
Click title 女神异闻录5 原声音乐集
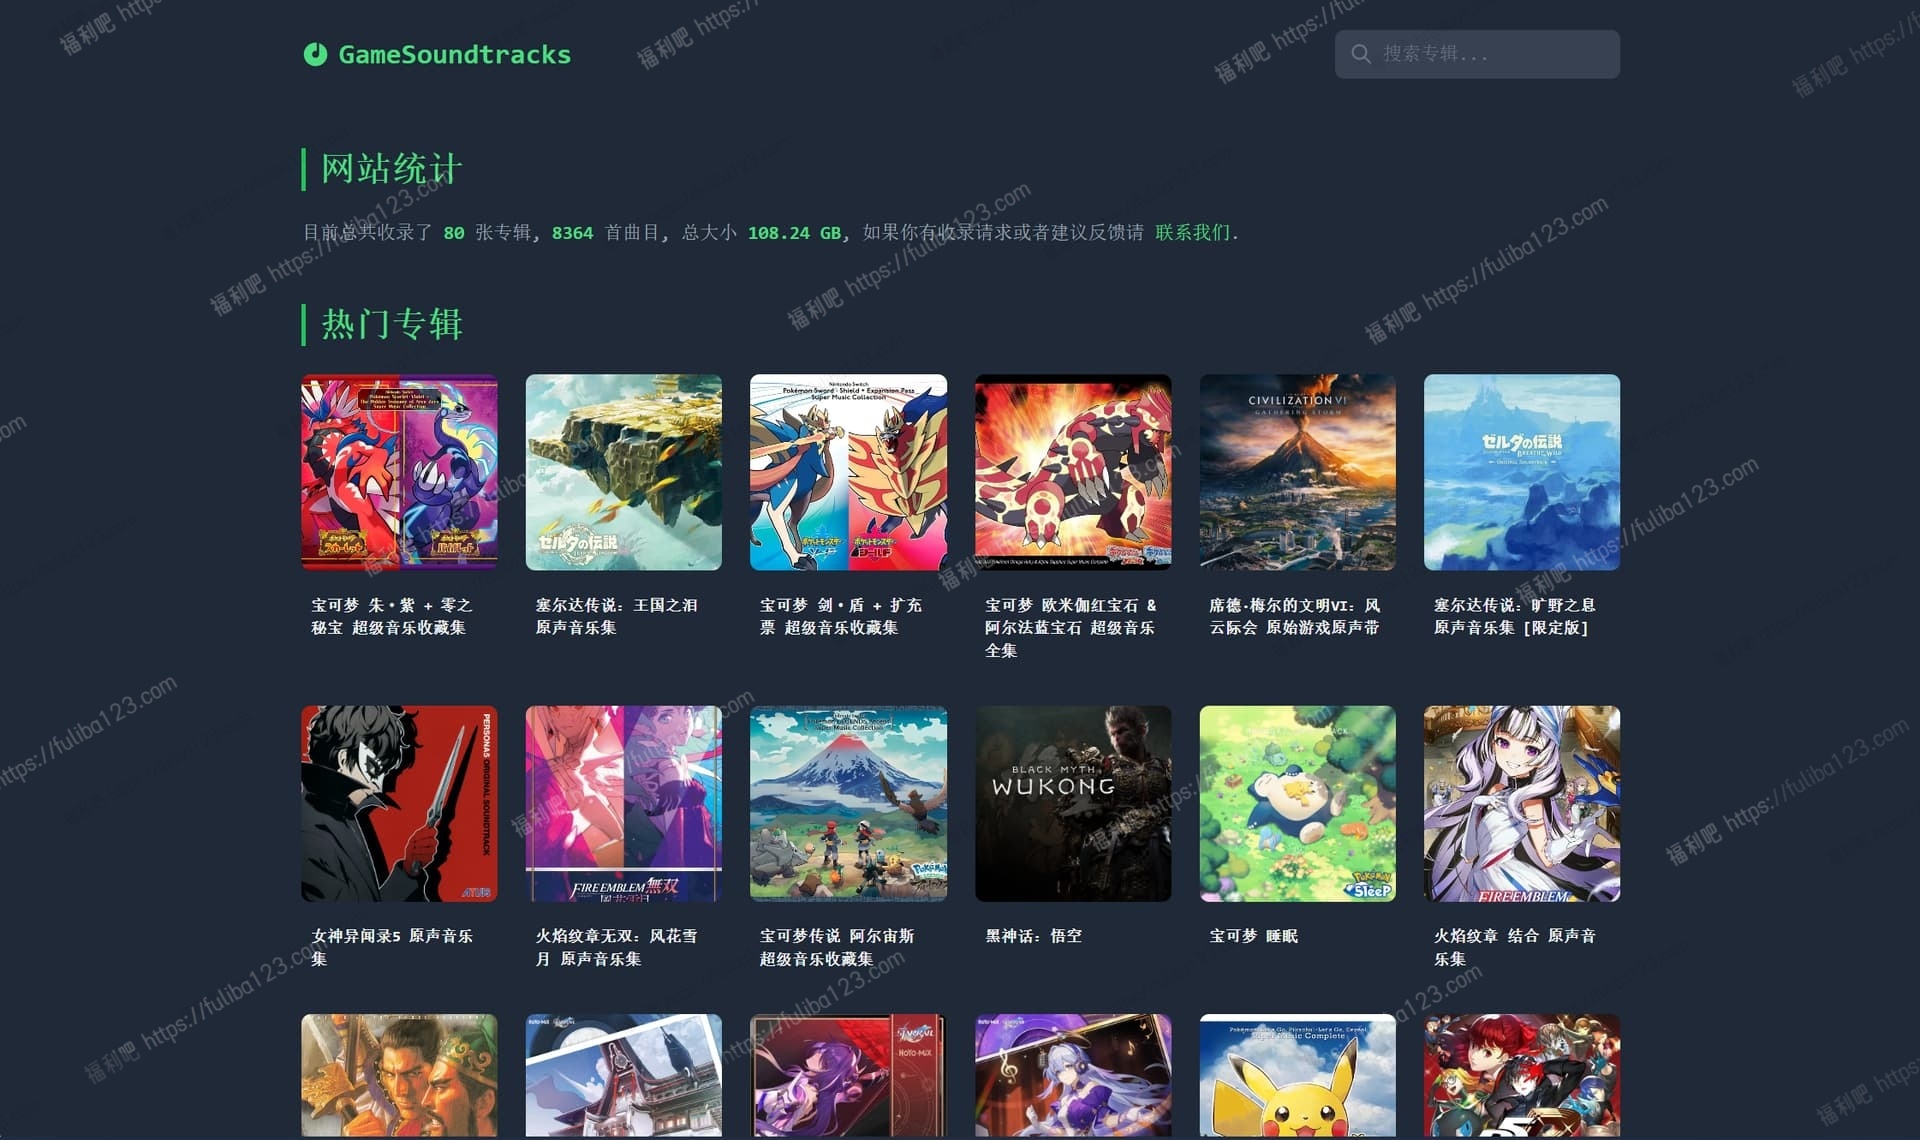[x=392, y=947]
